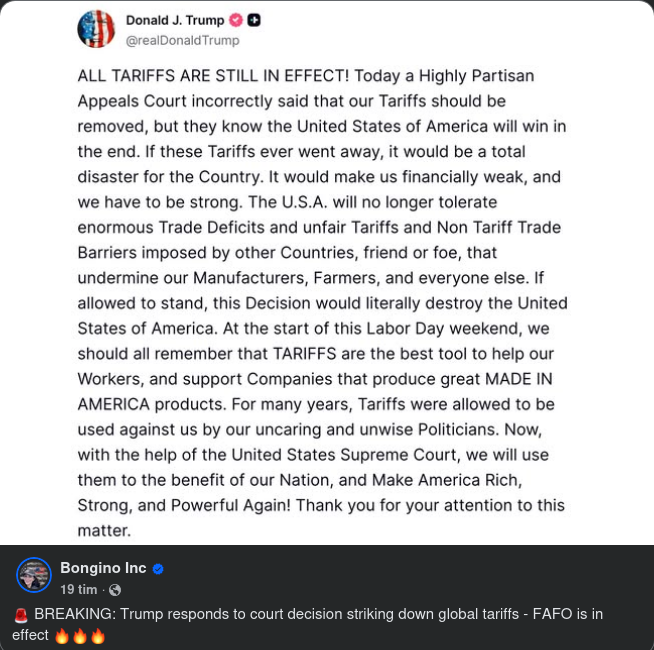Click the "19 tim" post timestamp
The width and height of the screenshot is (654, 650).
click(x=79, y=590)
